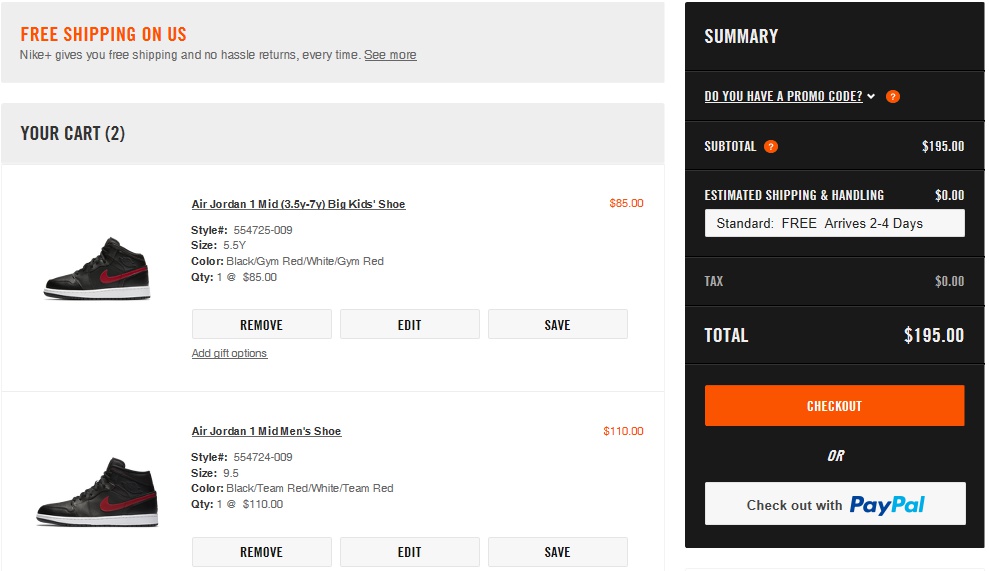The image size is (989, 571).
Task: Save the Big Kids' shoe for later
Action: click(557, 325)
